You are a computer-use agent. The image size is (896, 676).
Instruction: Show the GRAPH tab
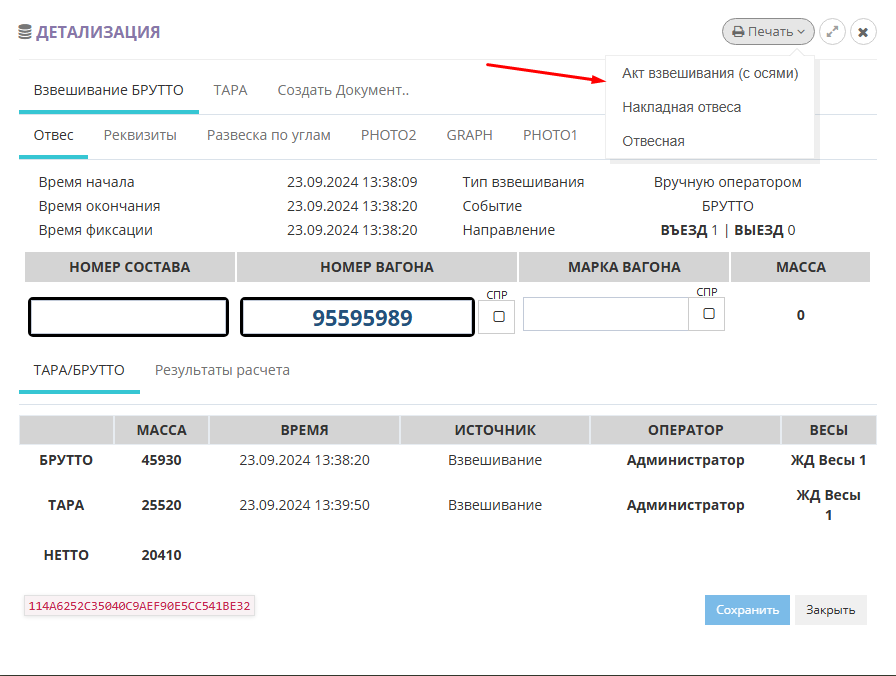[469, 135]
